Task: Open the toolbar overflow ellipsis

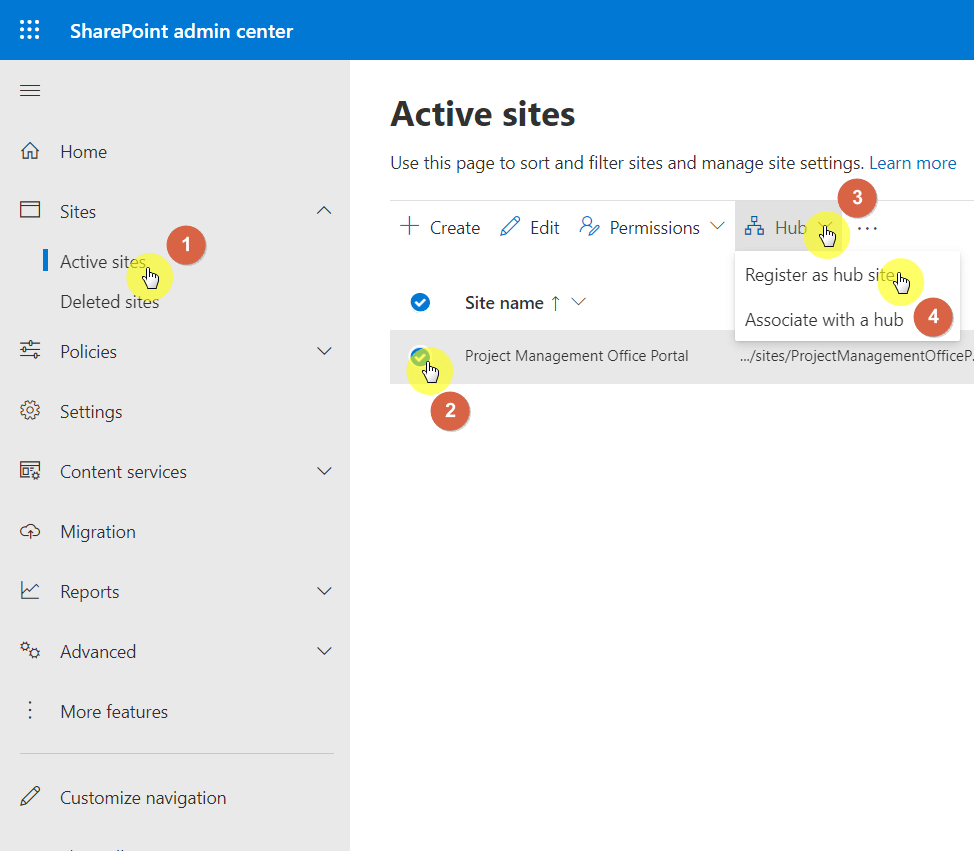Action: pos(867,229)
